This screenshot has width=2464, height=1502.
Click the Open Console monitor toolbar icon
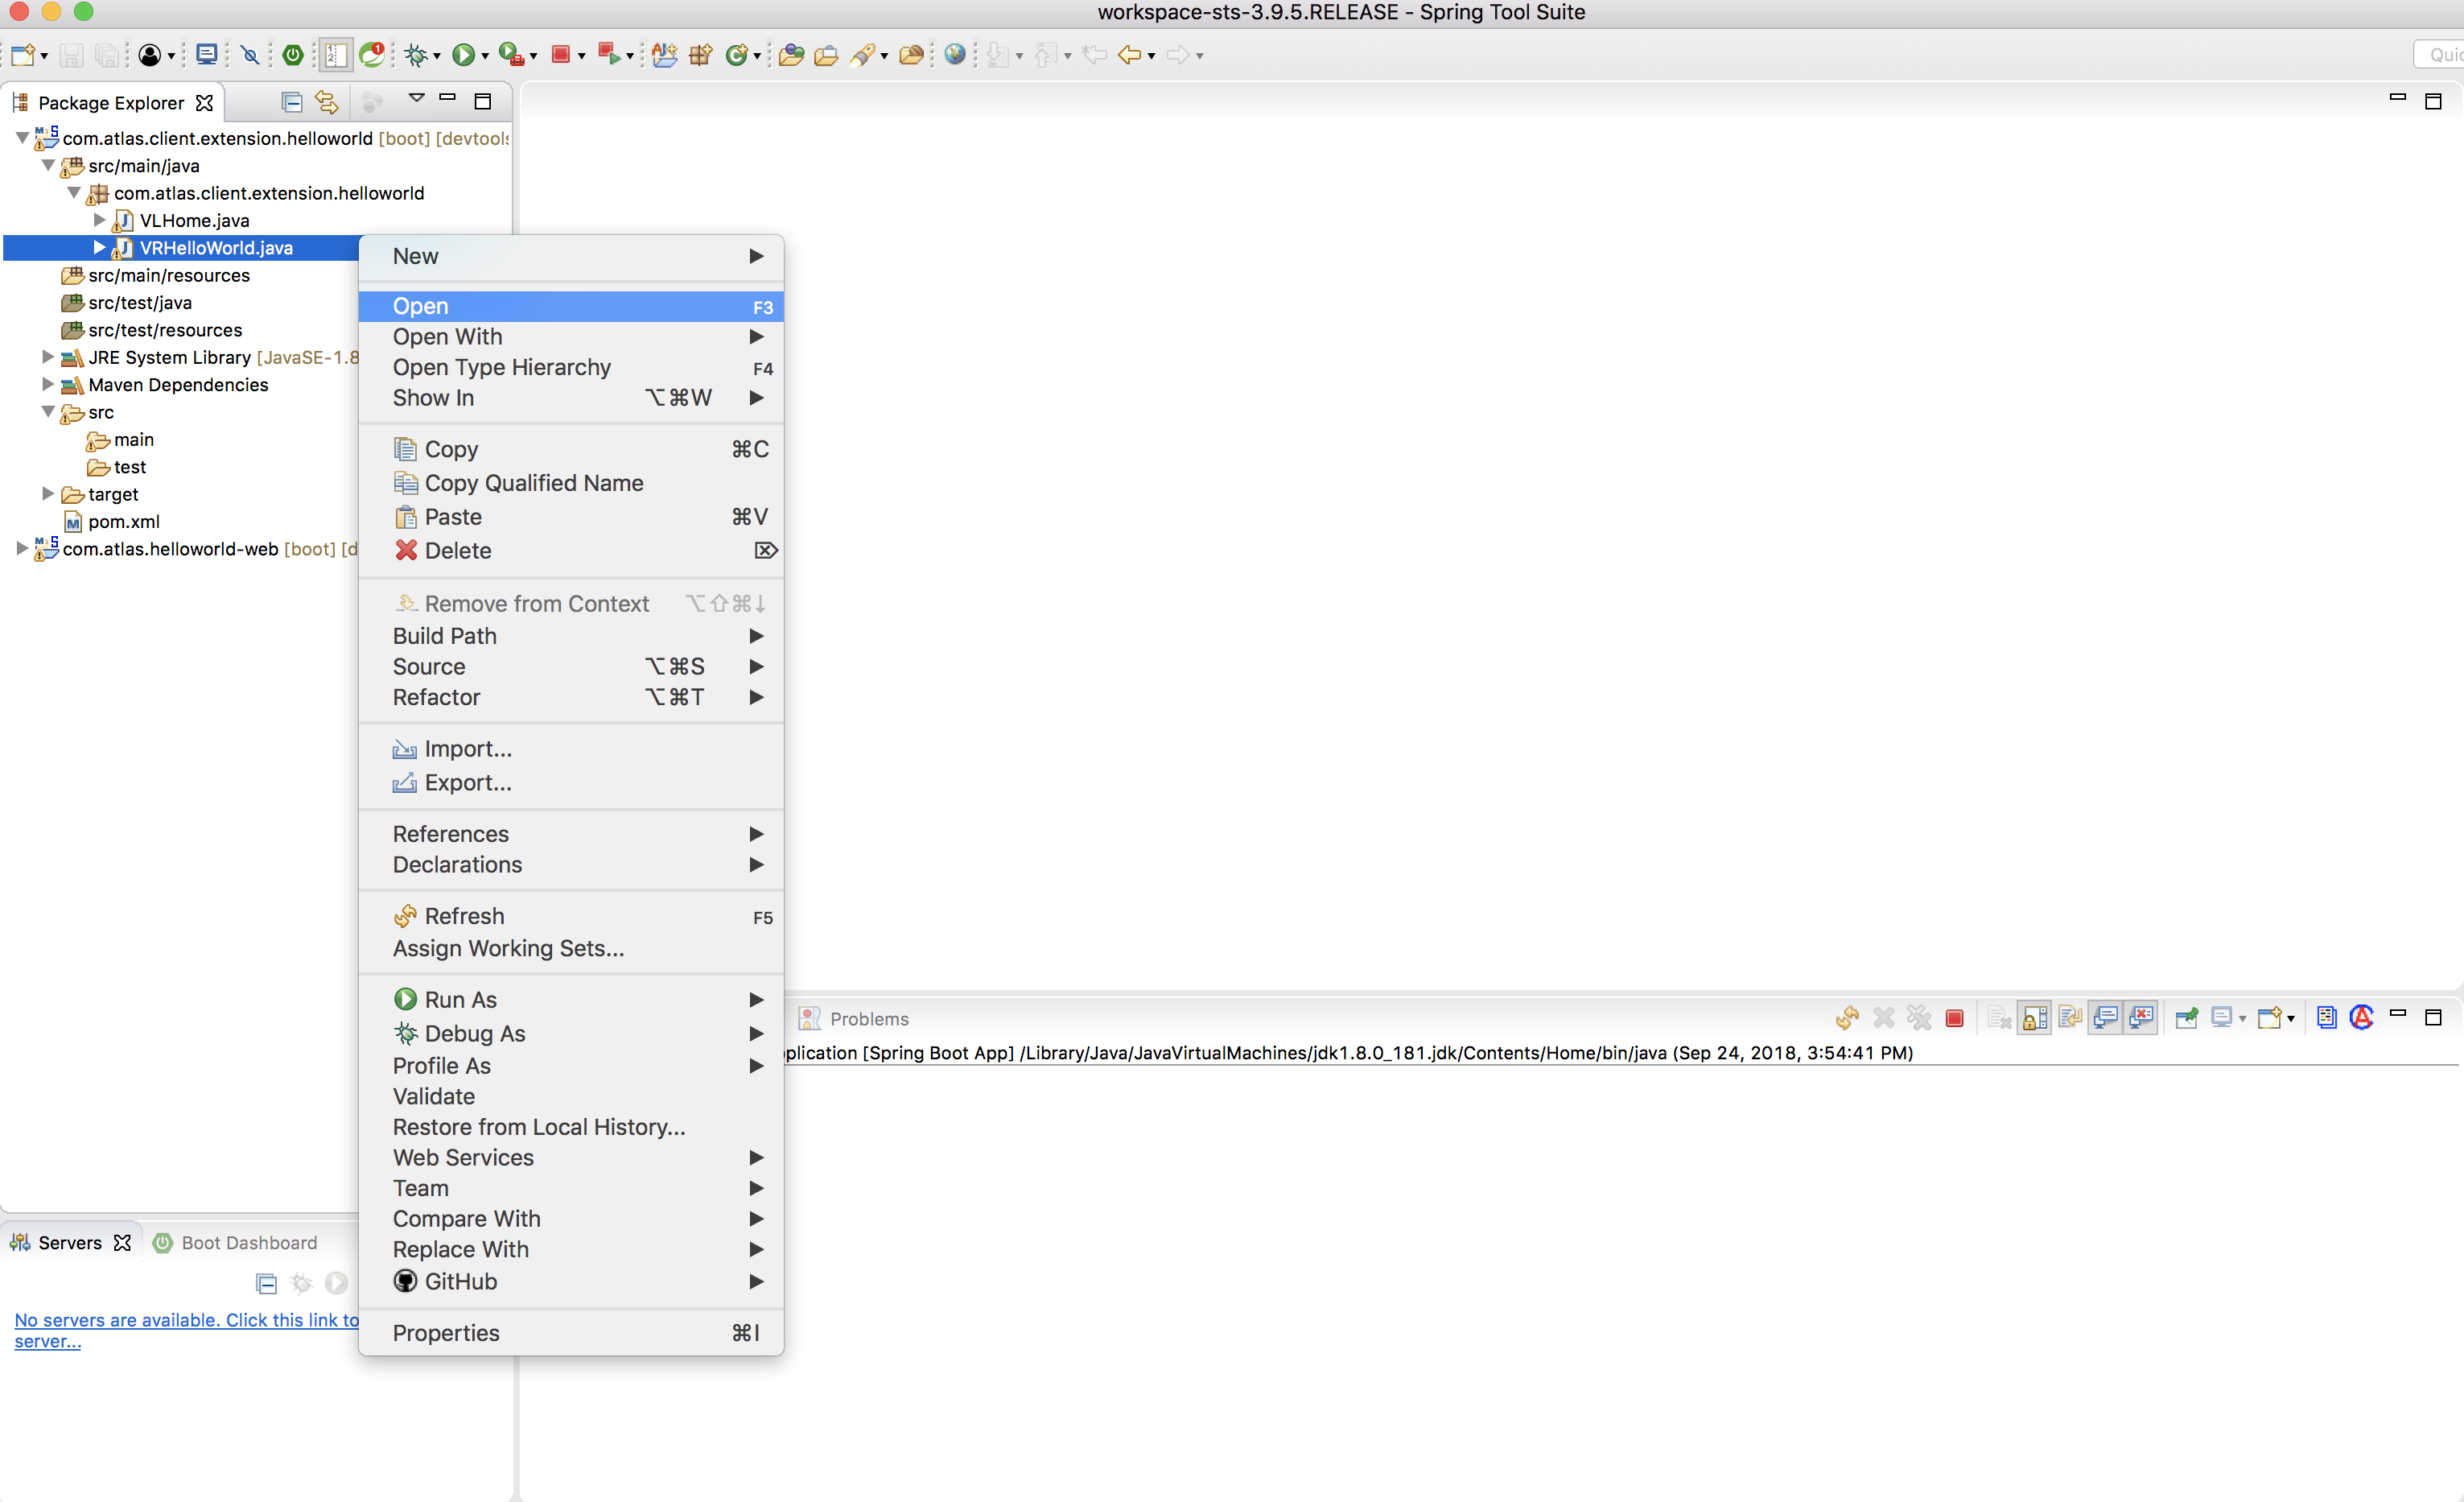point(206,55)
